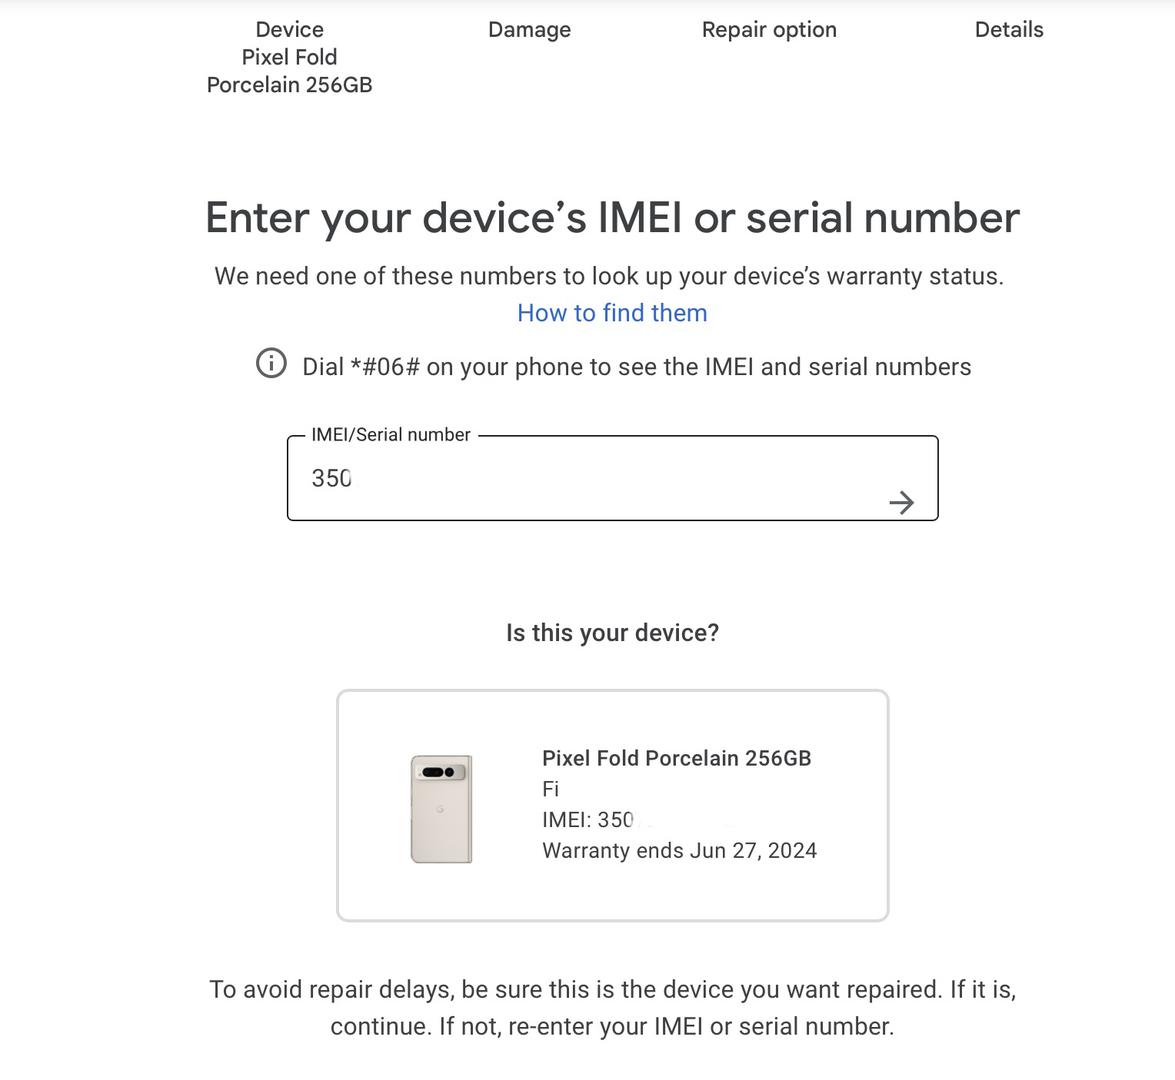Click the IMEI line in device card
This screenshot has width=1175, height=1080.
click(588, 819)
